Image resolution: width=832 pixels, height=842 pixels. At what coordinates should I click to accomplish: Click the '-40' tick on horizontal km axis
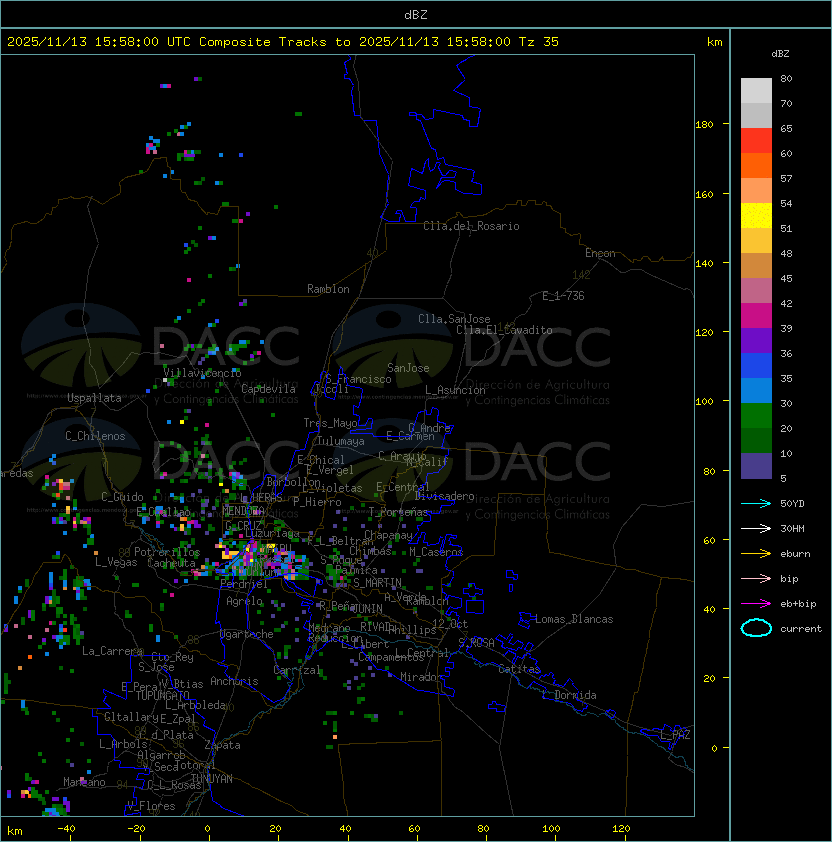pyautogui.click(x=66, y=829)
